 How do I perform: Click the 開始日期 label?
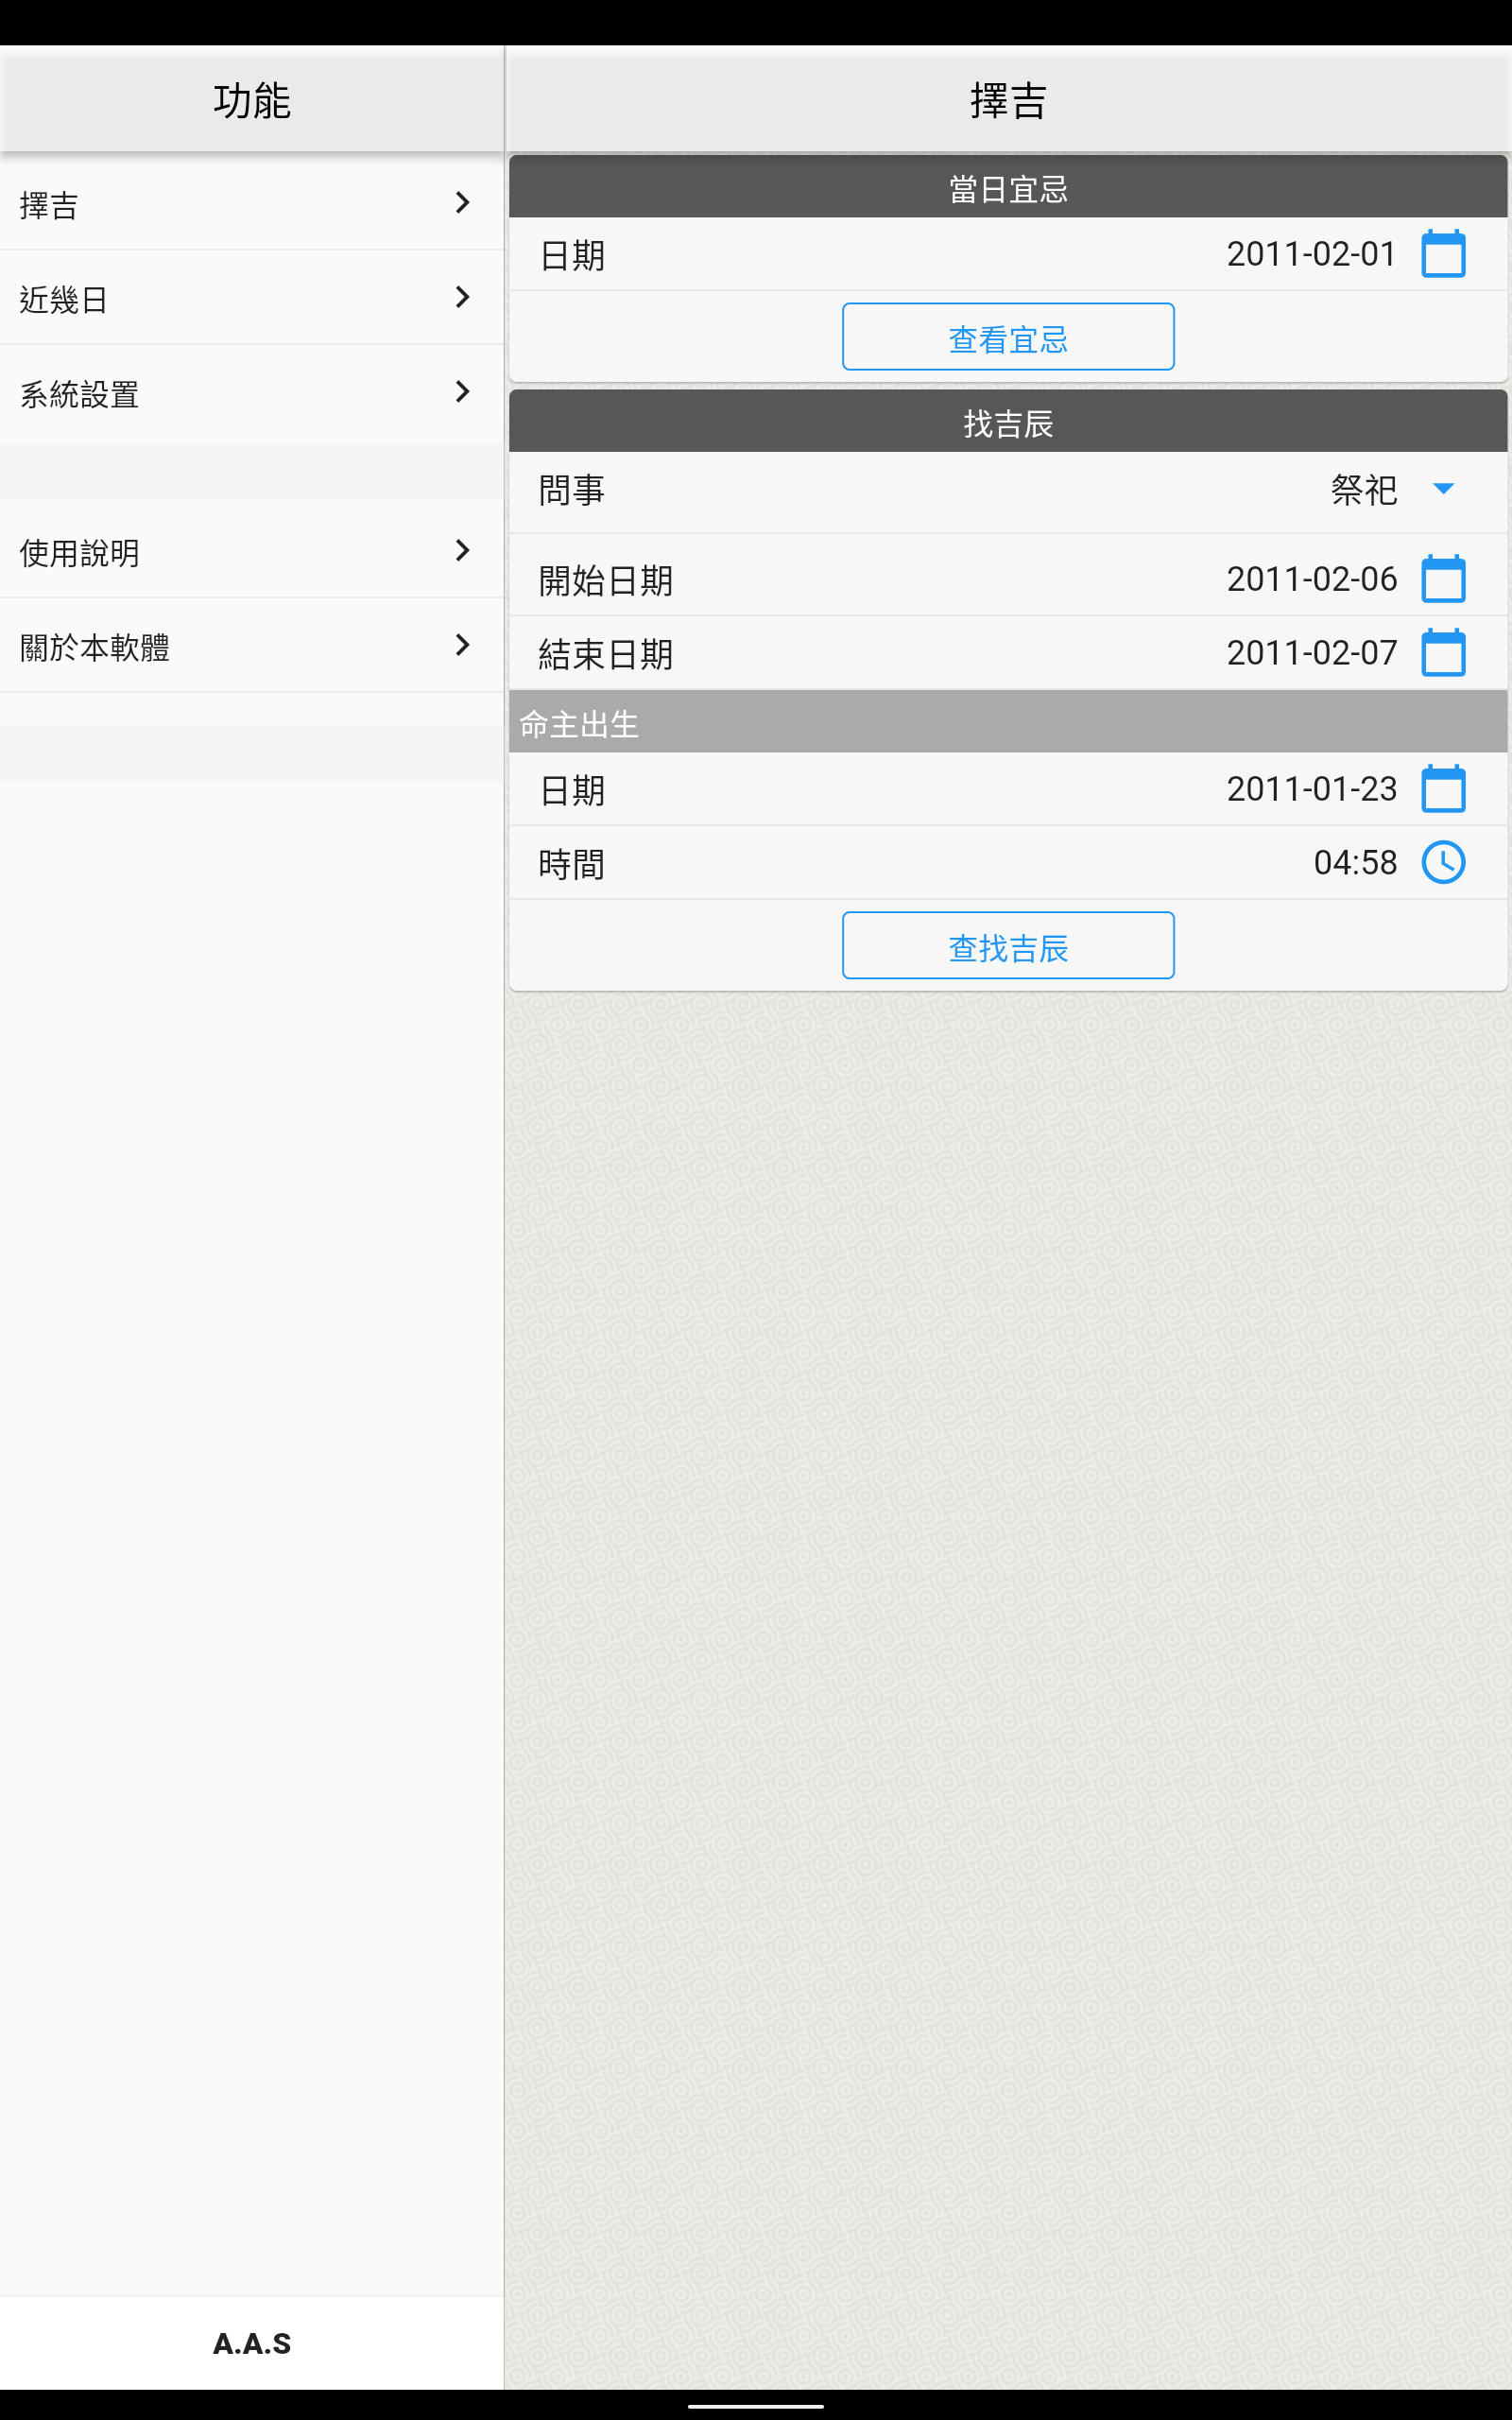606,580
